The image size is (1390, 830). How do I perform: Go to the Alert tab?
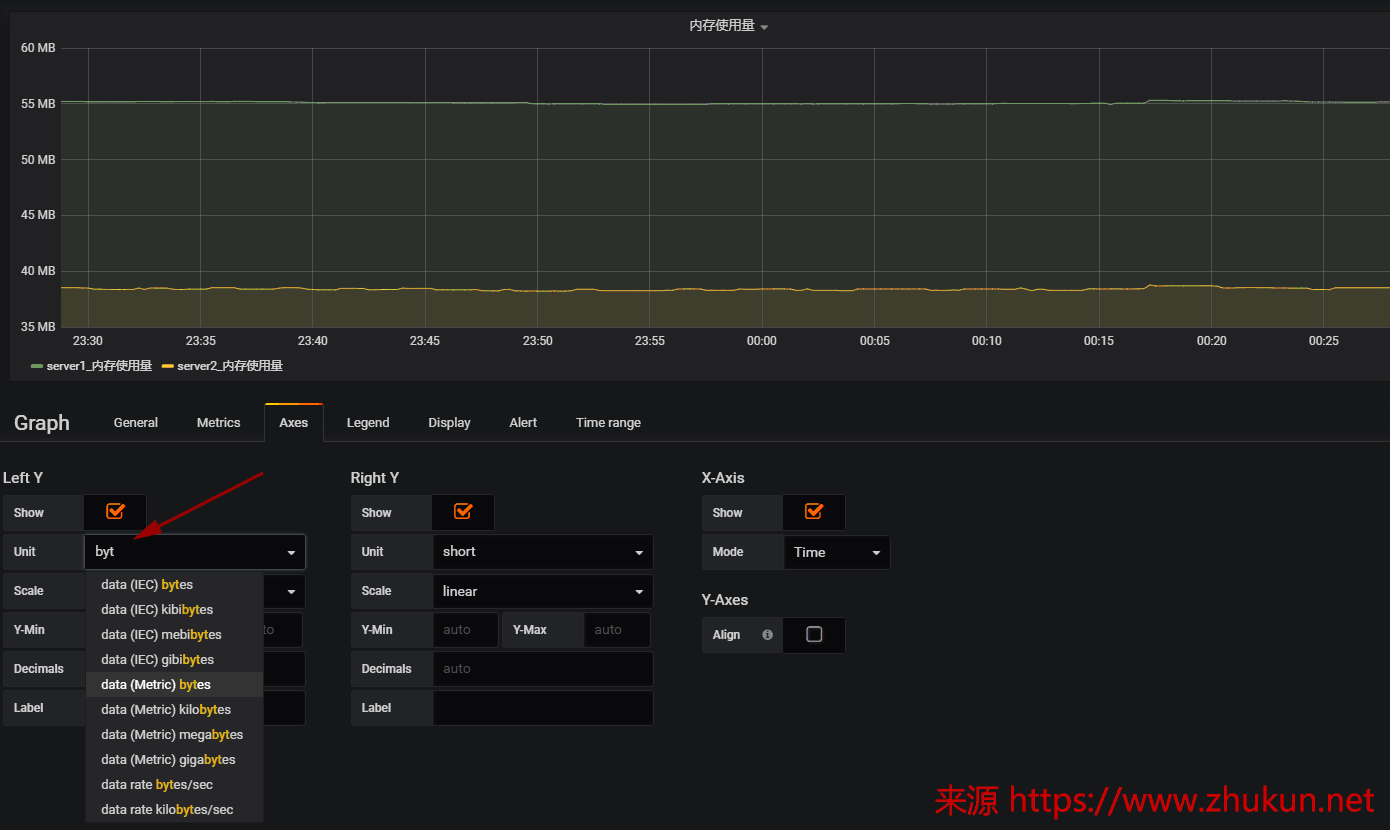pos(523,423)
